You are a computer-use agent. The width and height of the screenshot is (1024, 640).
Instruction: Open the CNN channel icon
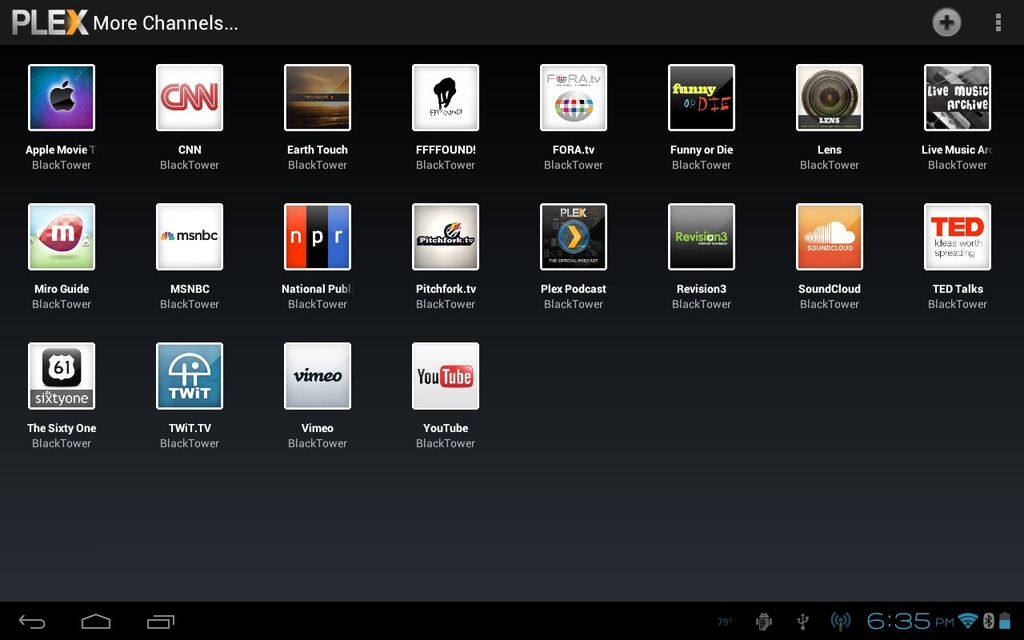point(189,97)
